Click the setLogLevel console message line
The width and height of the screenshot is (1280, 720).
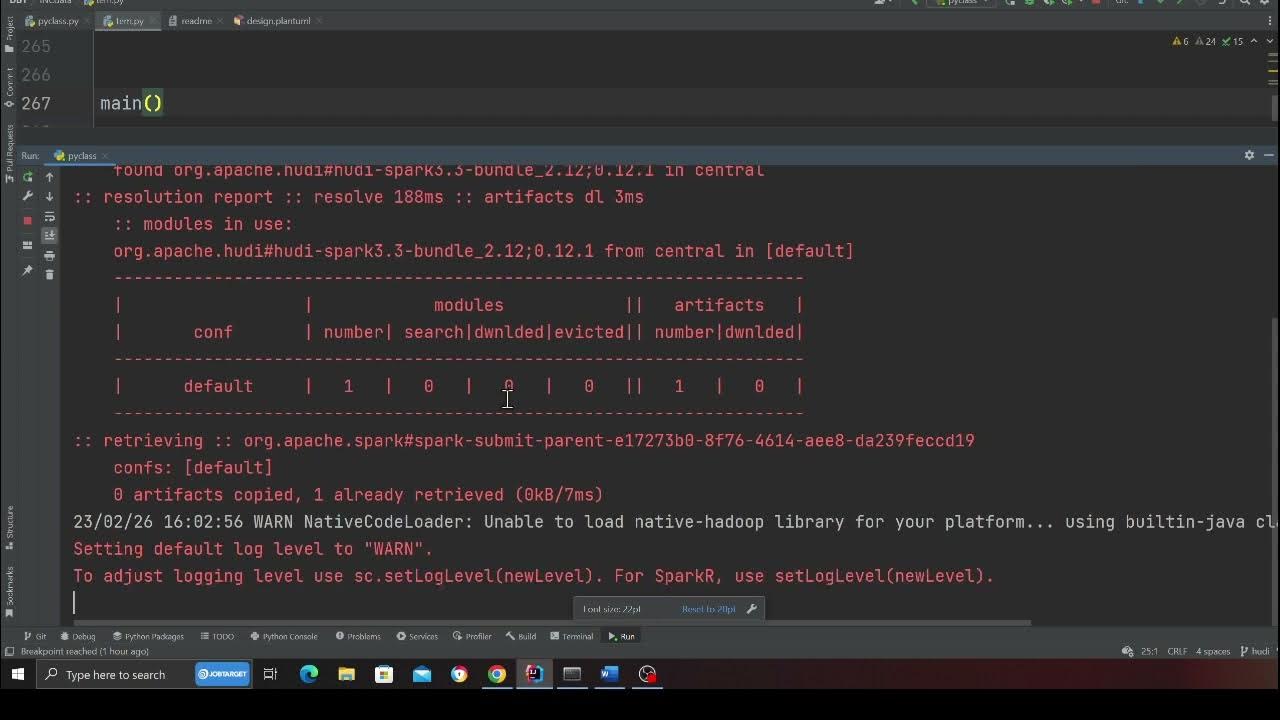point(534,576)
